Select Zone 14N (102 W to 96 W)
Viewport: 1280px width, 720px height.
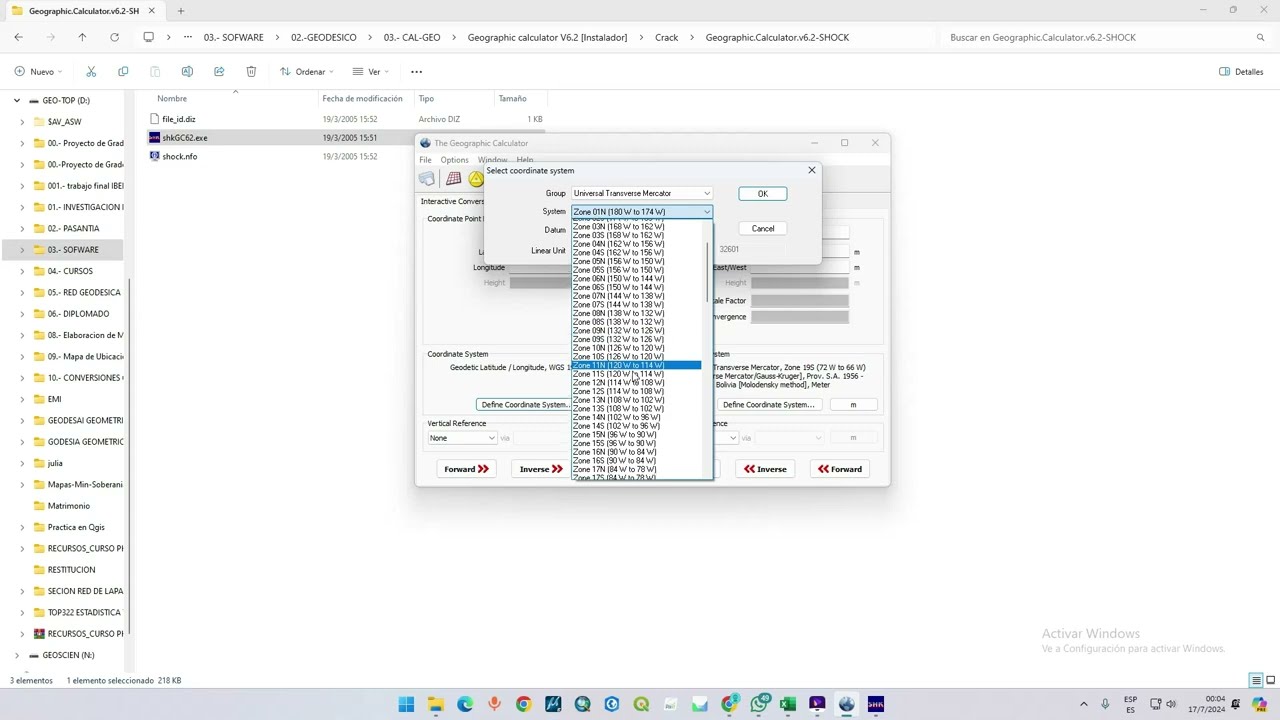[636, 418]
